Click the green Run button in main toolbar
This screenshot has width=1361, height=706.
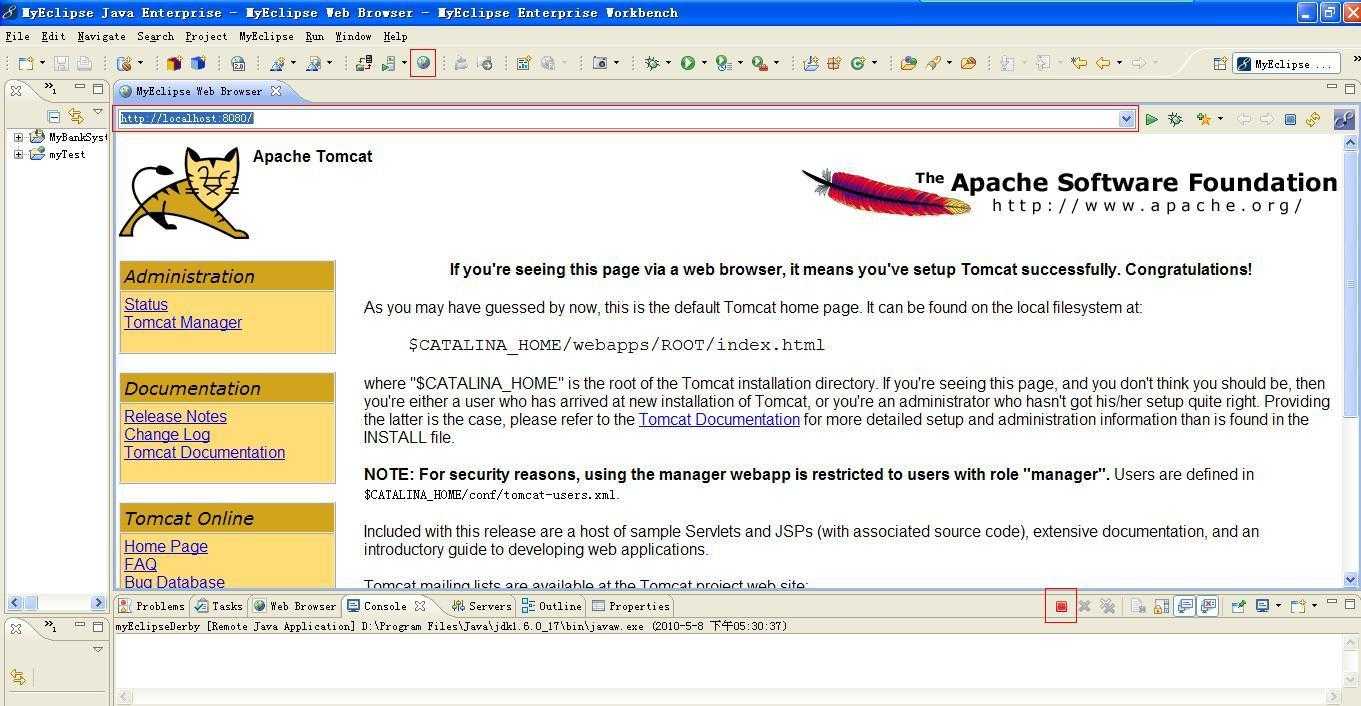[x=688, y=63]
